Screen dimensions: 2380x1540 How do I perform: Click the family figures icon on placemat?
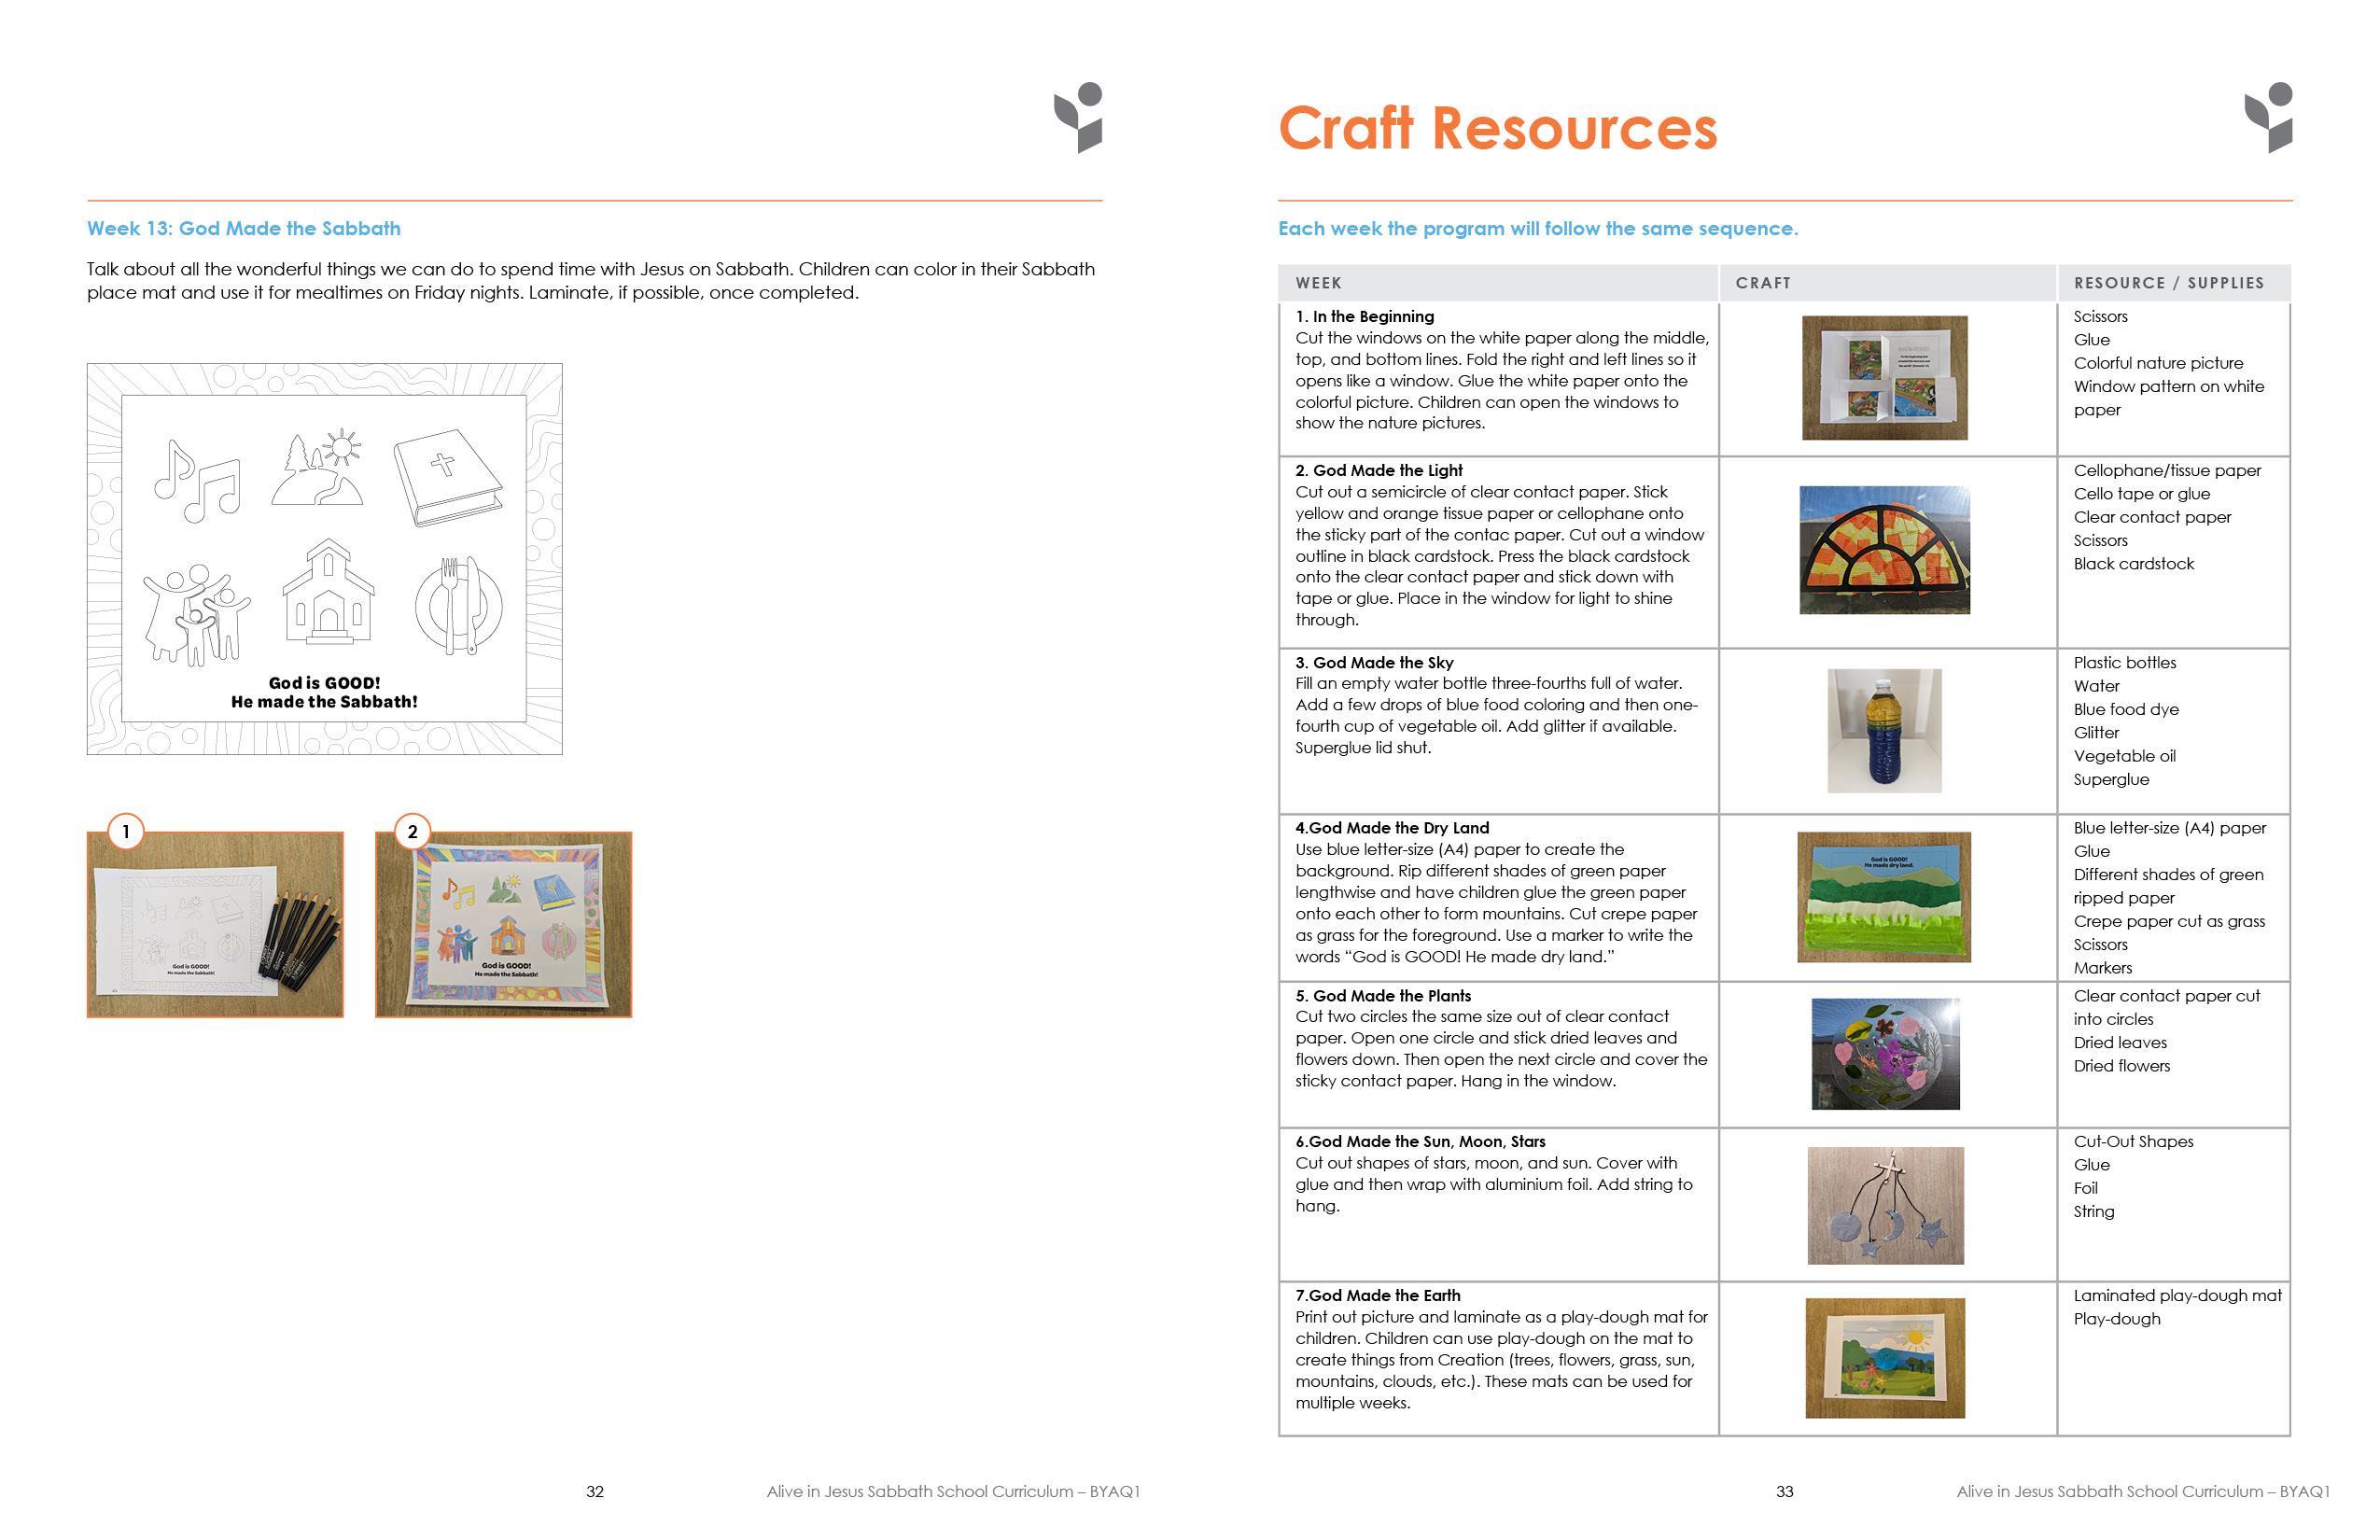pyautogui.click(x=196, y=615)
